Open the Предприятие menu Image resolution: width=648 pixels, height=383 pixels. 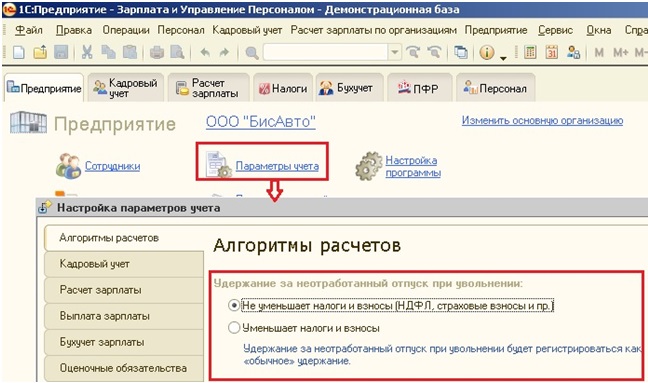pos(496,30)
